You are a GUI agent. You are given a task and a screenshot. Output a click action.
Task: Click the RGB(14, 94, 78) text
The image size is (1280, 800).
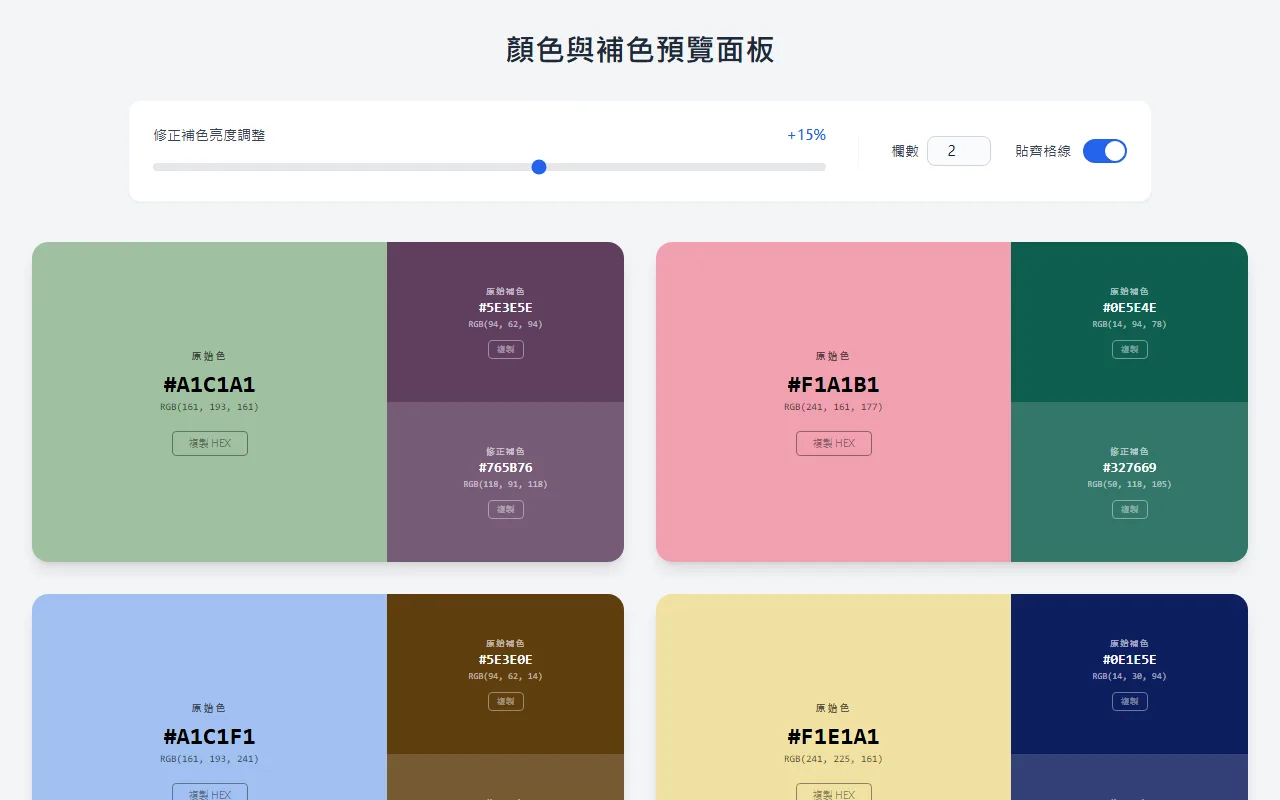coord(1130,324)
